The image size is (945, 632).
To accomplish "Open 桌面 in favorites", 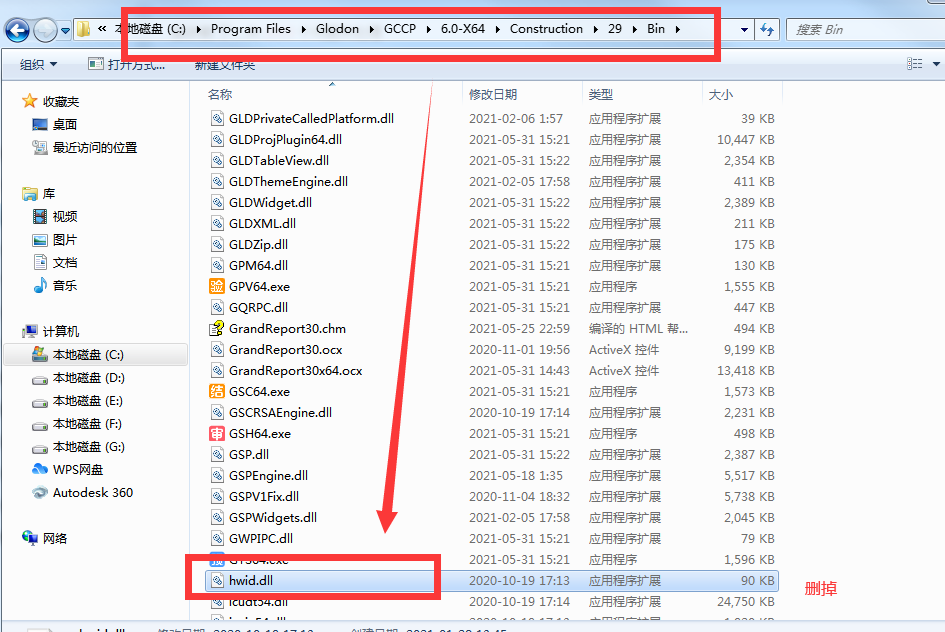I will (55, 124).
